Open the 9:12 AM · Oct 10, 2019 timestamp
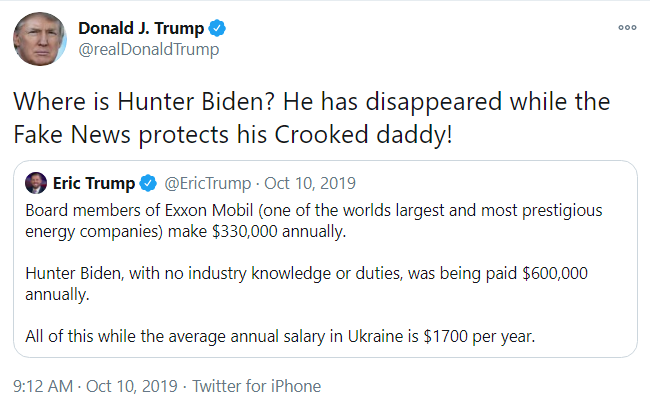 [x=95, y=386]
